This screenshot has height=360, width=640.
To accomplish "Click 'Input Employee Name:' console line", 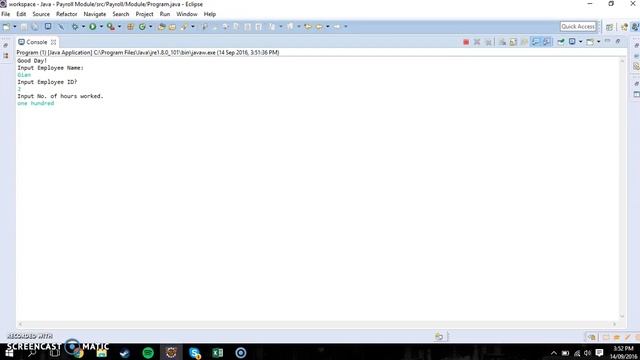I will [x=50, y=68].
